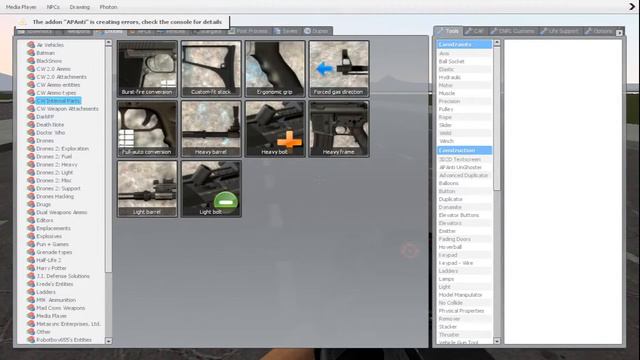Open the NPCs menu in top bar
This screenshot has width=640, height=360.
53,7
